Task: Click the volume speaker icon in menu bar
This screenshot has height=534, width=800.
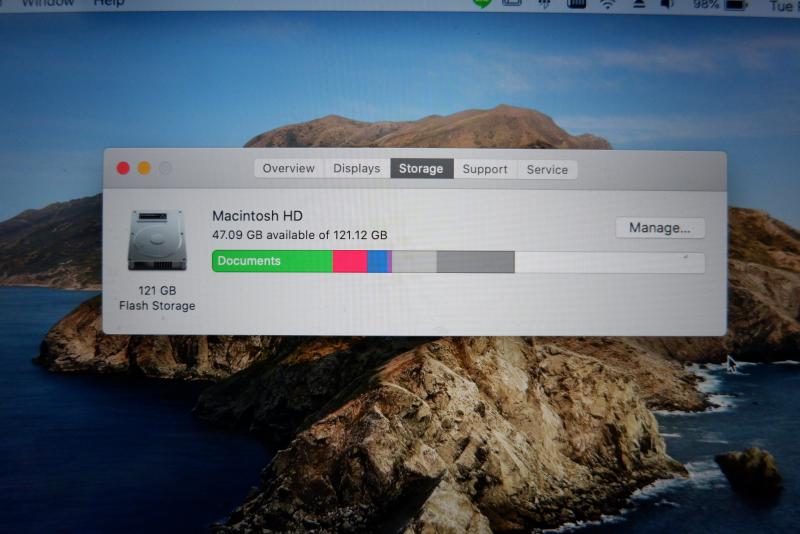Action: click(x=667, y=5)
